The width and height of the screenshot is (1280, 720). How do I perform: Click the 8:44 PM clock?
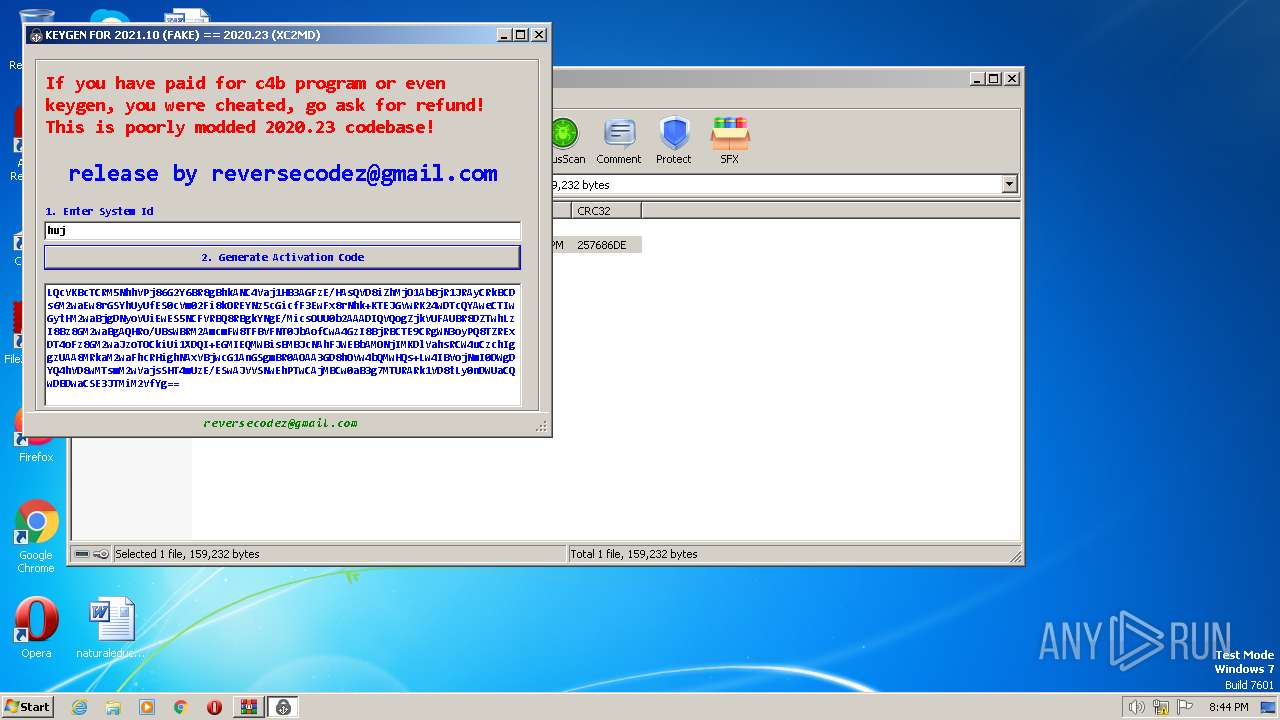[1228, 707]
